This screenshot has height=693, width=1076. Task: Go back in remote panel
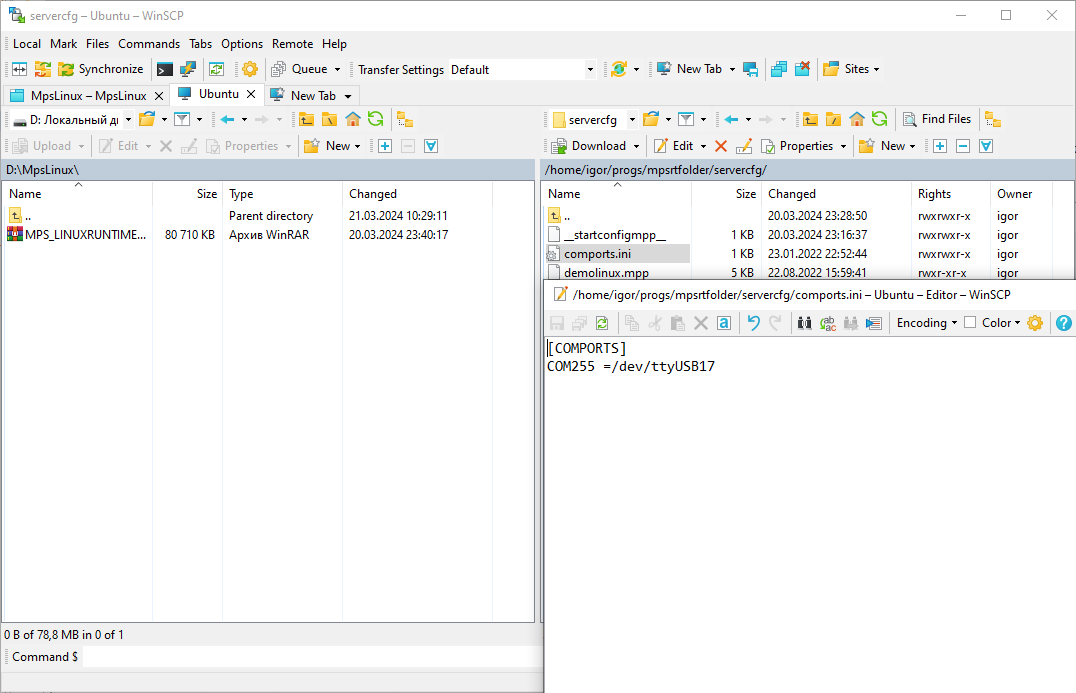coord(732,120)
